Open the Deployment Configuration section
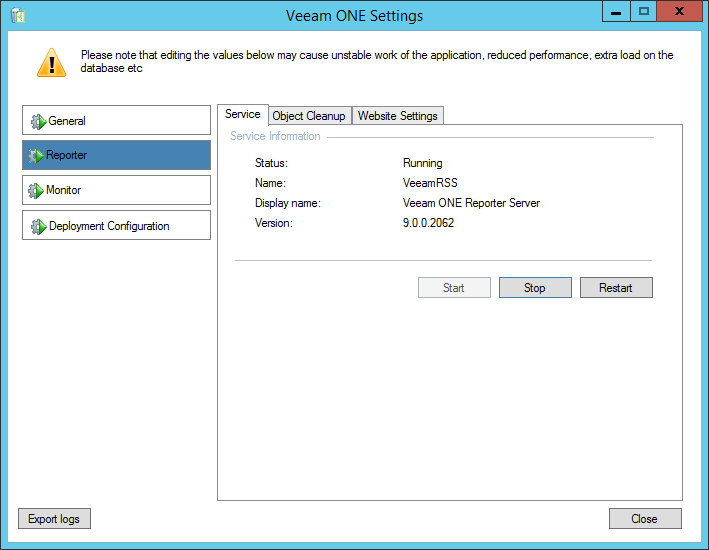709x550 pixels. [x=116, y=225]
